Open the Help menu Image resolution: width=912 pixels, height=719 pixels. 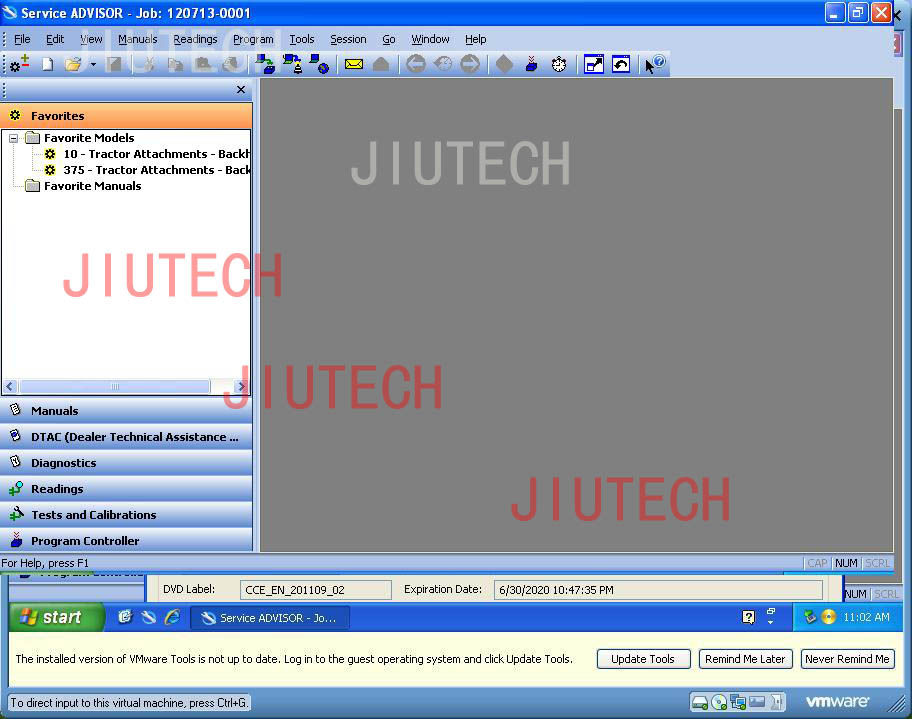tap(476, 39)
